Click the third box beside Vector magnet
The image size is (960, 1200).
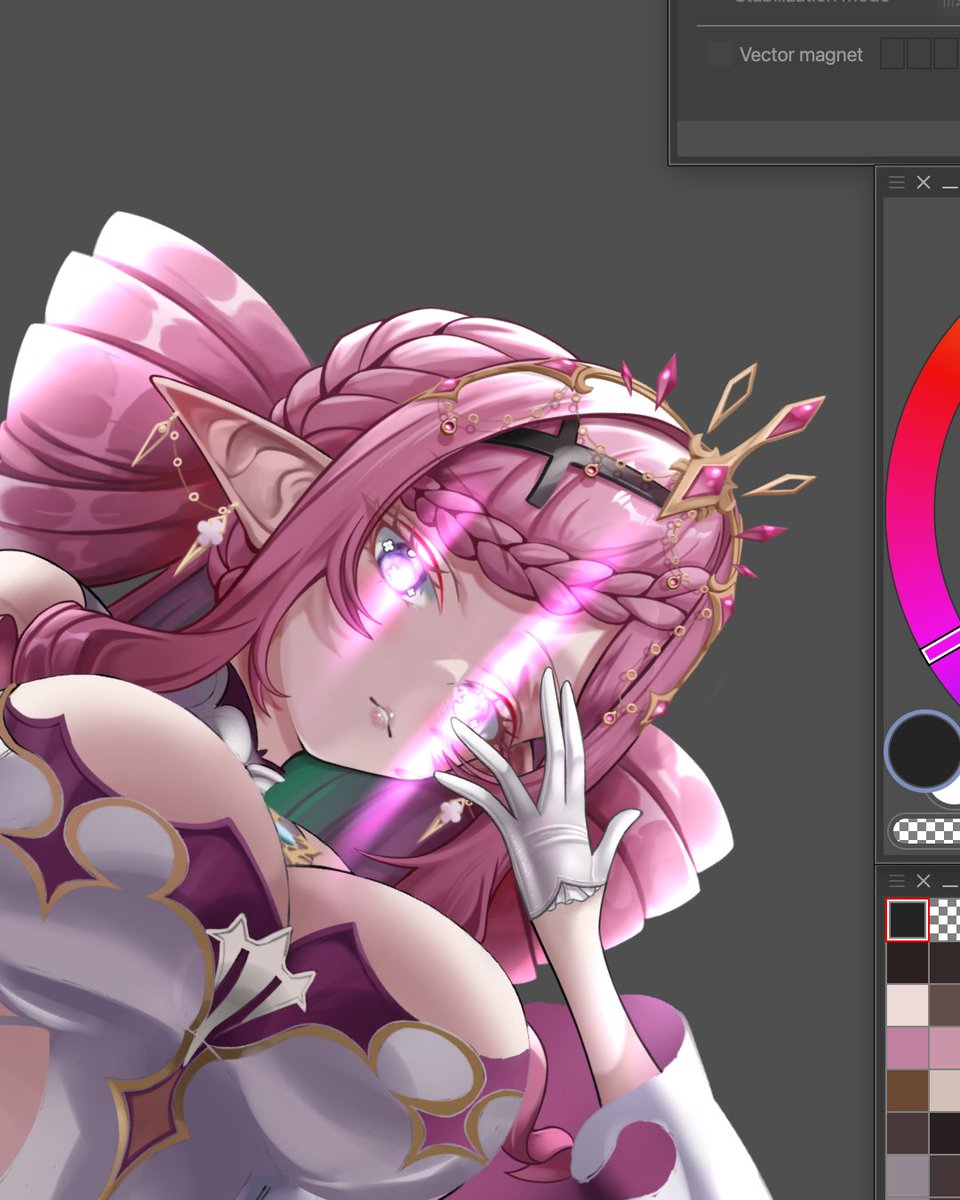944,52
